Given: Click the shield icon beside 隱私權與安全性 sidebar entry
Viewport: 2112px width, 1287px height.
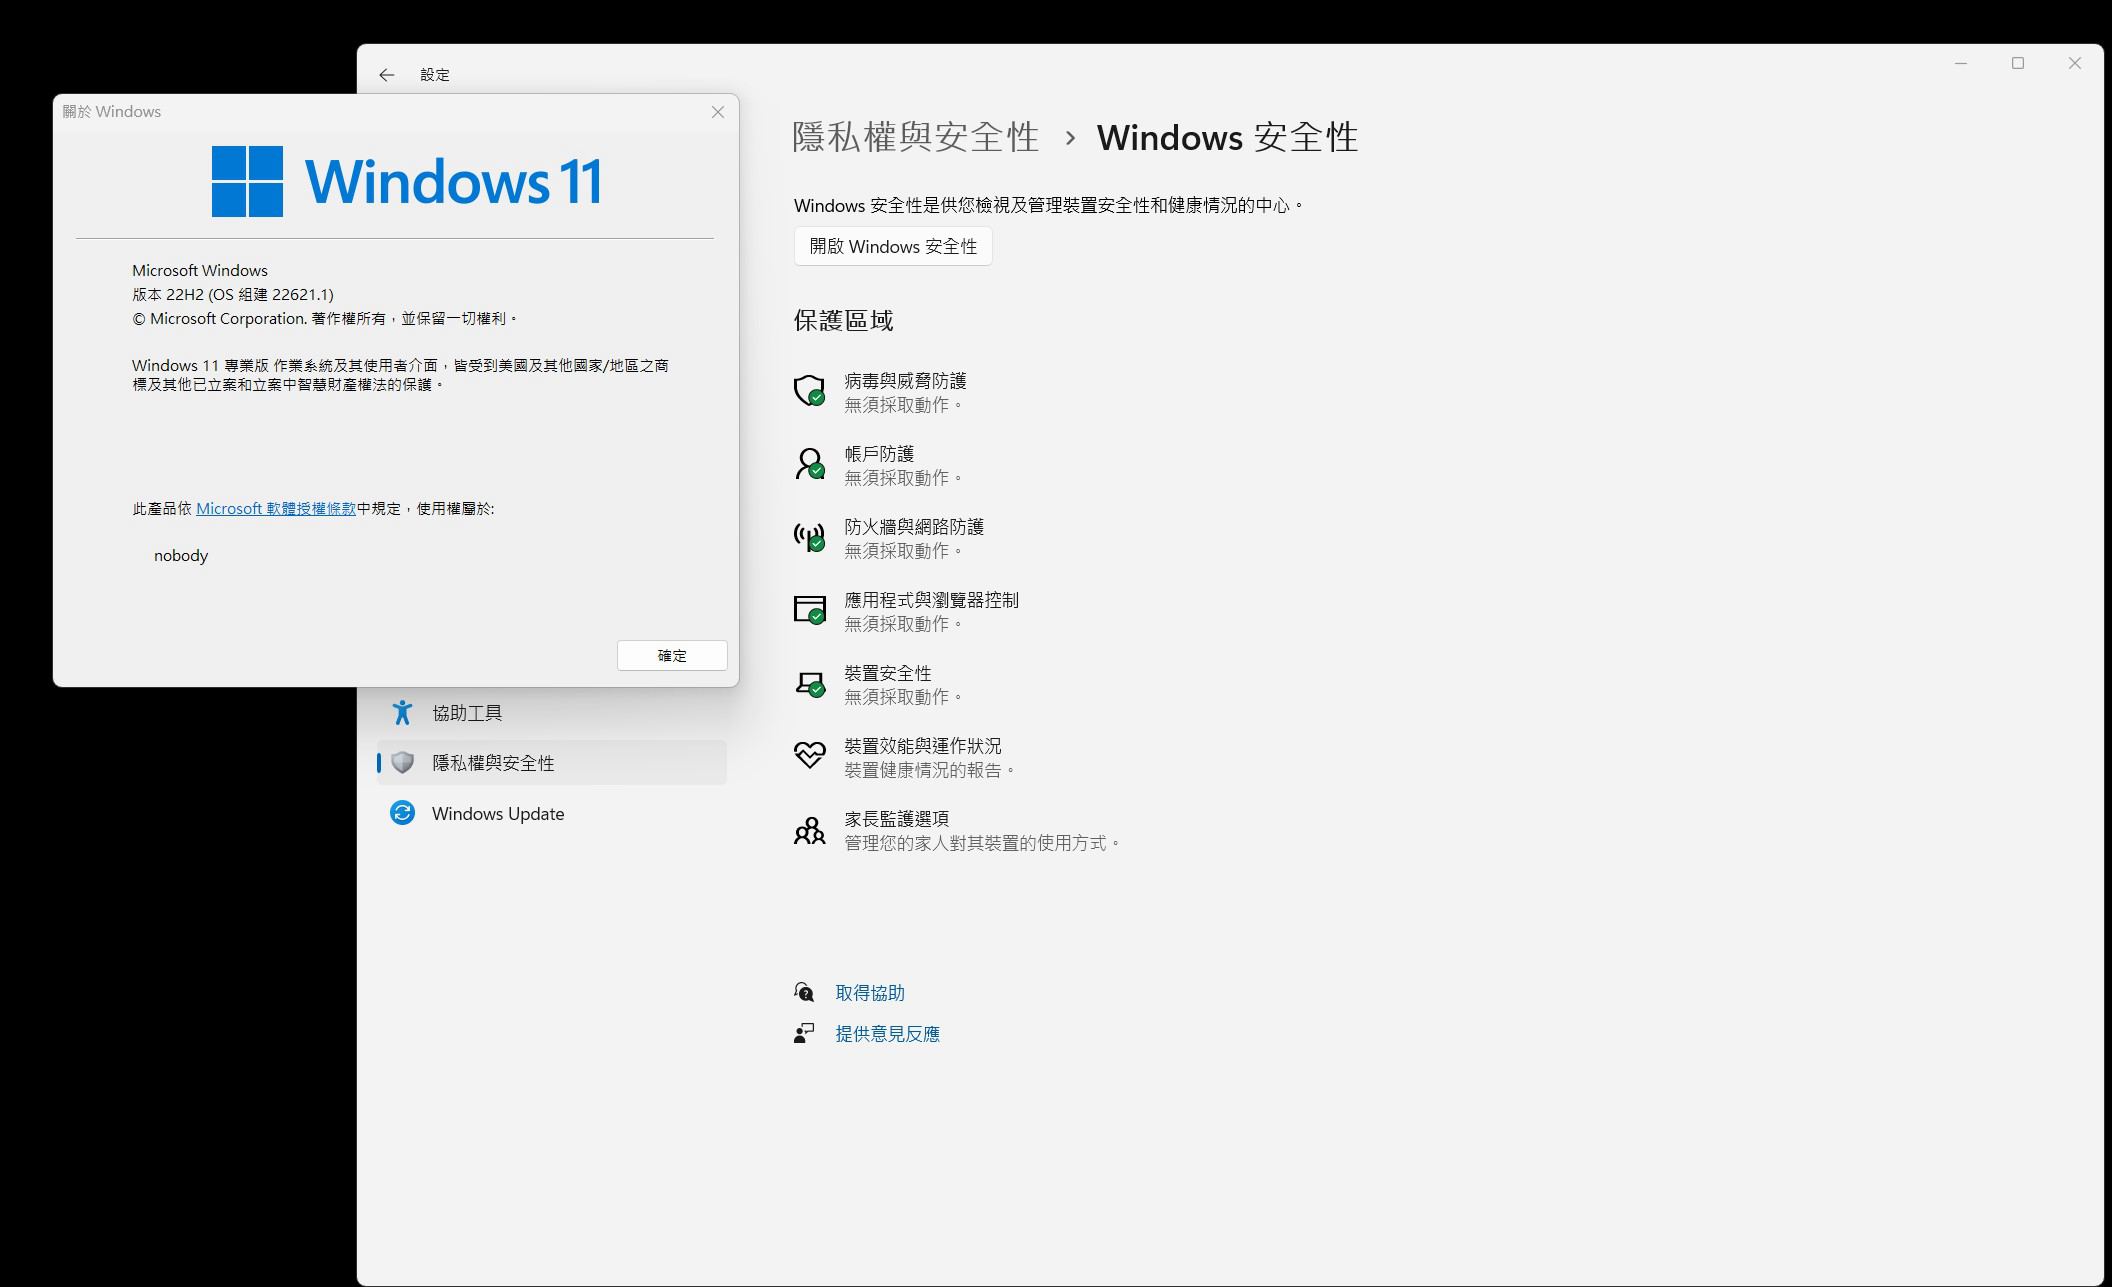Looking at the screenshot, I should (x=402, y=762).
